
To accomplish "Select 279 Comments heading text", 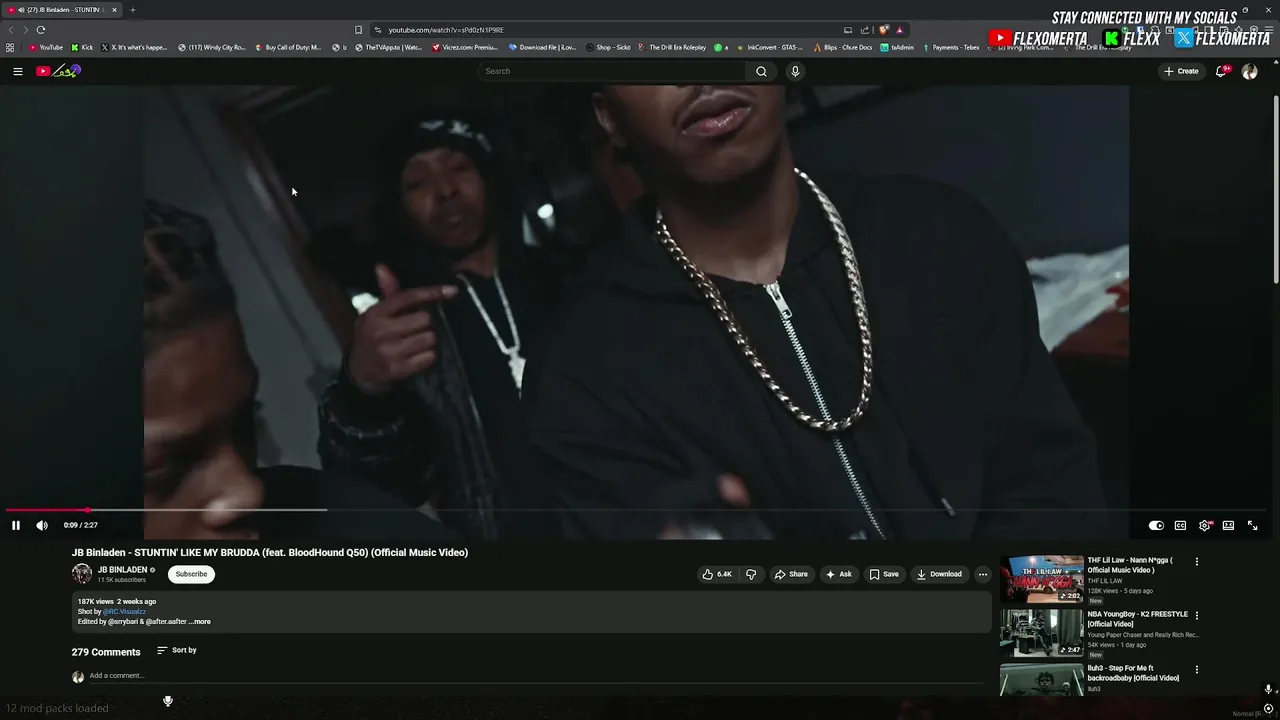I will tap(106, 652).
